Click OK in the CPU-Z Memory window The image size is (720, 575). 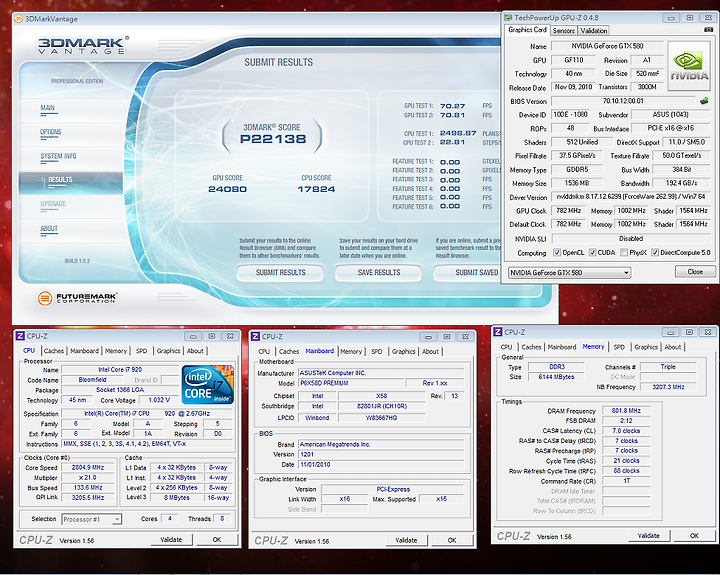(694, 536)
